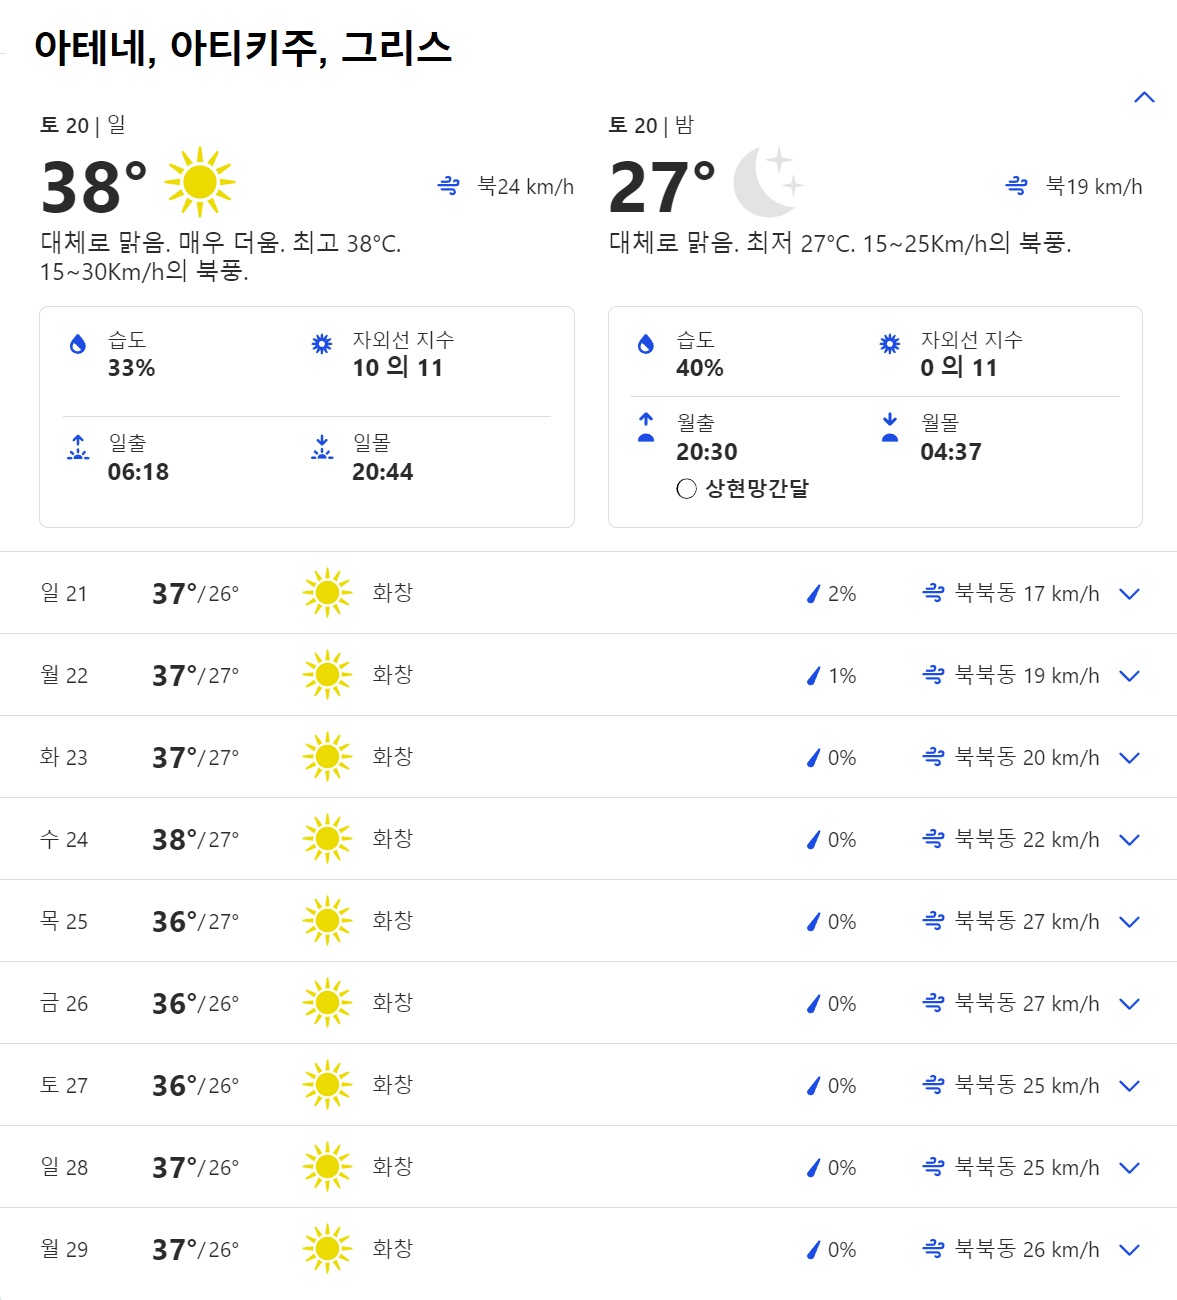This screenshot has width=1177, height=1300.
Task: Expand the 수 24 forecast details
Action: [x=1129, y=840]
